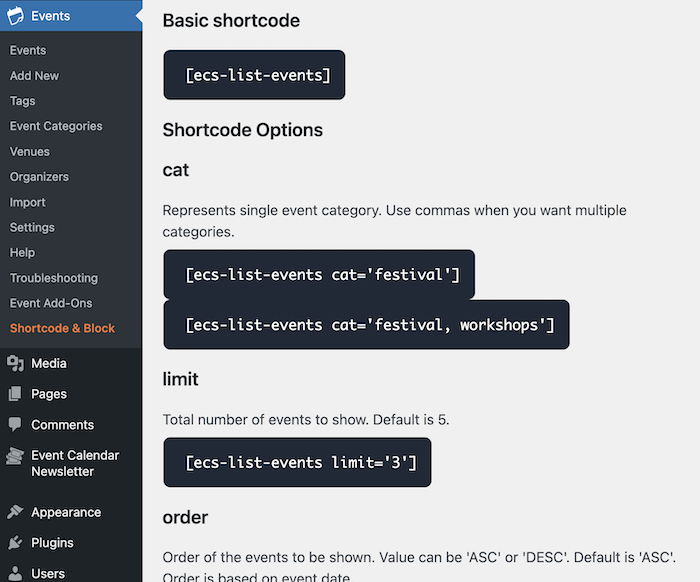Open the Appearance menu label
This screenshot has width=700, height=582.
coord(66,512)
